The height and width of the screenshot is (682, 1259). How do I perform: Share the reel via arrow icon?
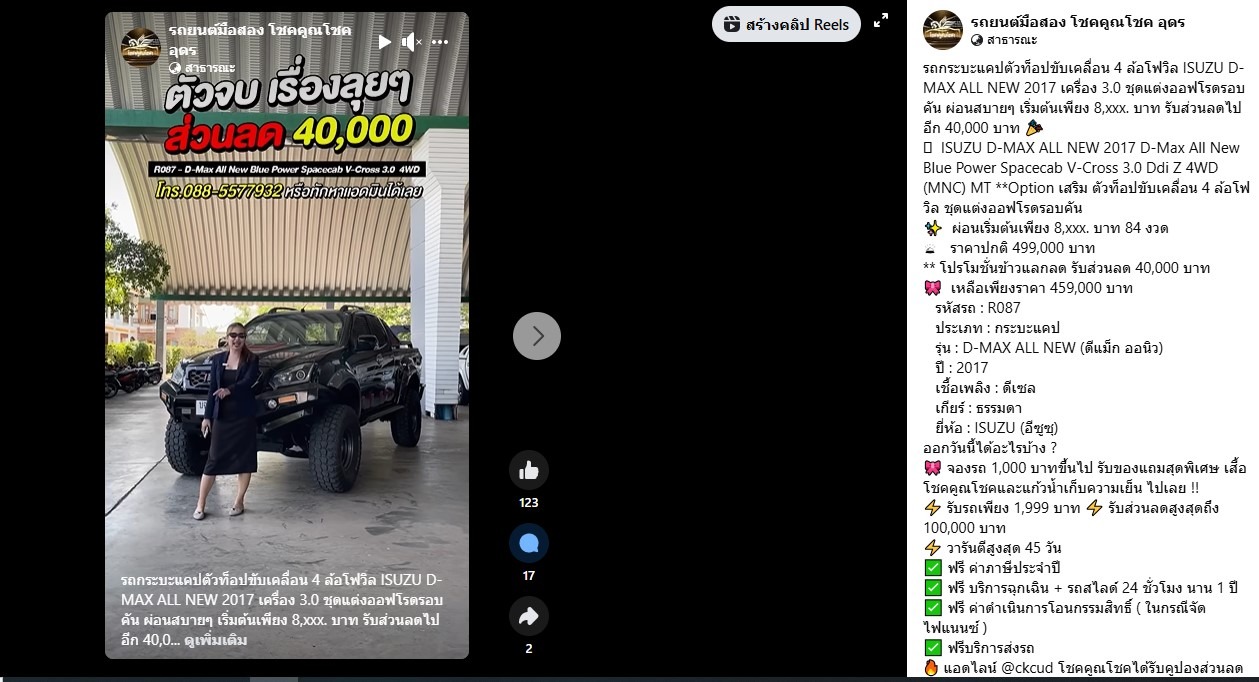pyautogui.click(x=529, y=616)
